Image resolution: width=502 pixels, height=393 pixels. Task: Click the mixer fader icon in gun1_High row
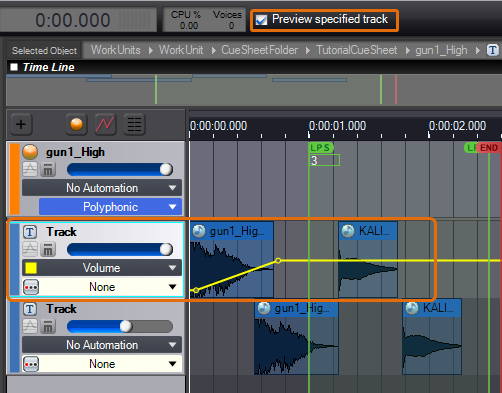click(48, 170)
